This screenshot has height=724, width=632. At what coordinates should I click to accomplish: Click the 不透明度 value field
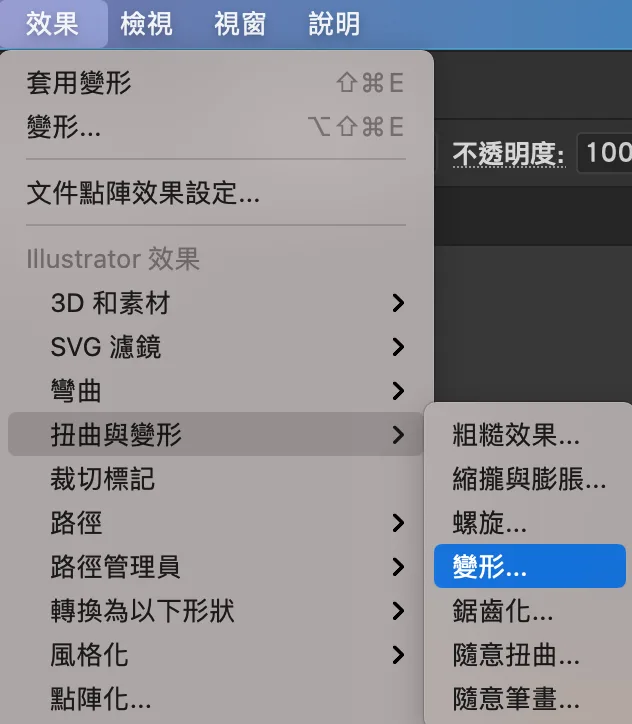click(605, 153)
